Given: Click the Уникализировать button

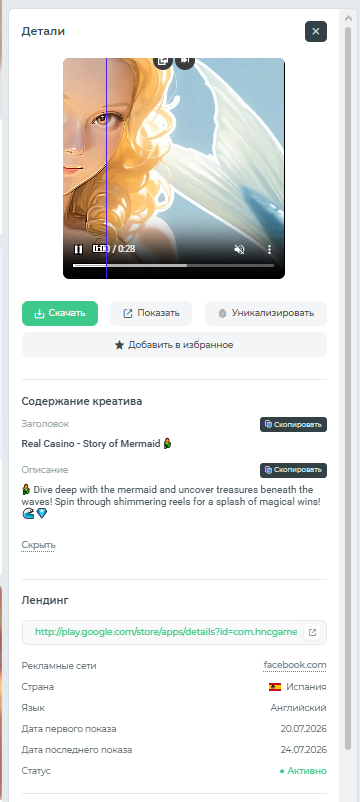Looking at the screenshot, I should (x=266, y=314).
